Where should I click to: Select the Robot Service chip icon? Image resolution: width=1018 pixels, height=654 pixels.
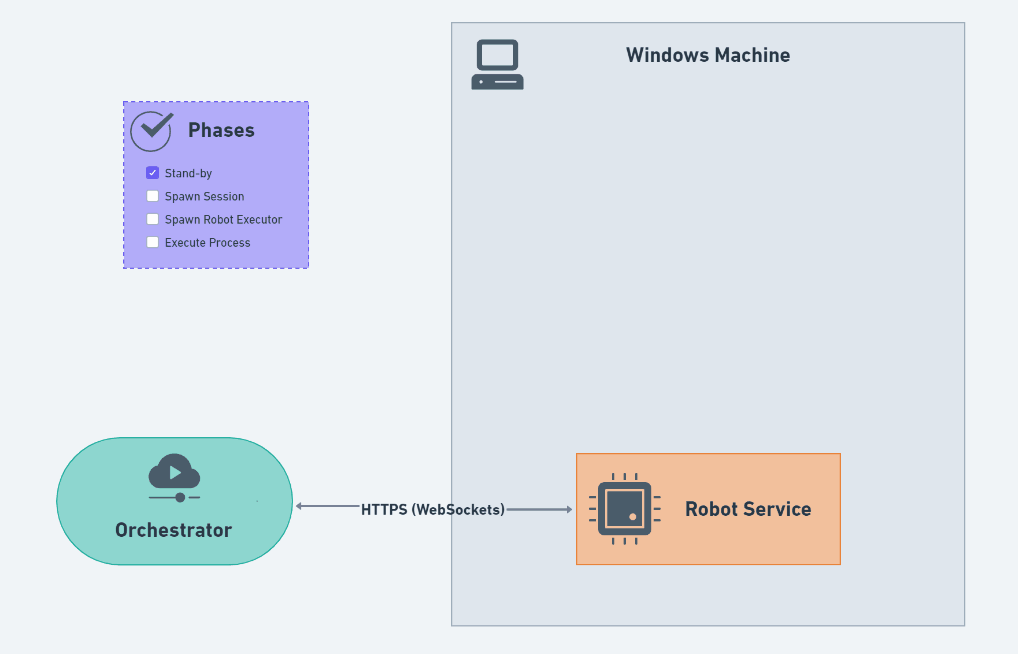click(626, 509)
